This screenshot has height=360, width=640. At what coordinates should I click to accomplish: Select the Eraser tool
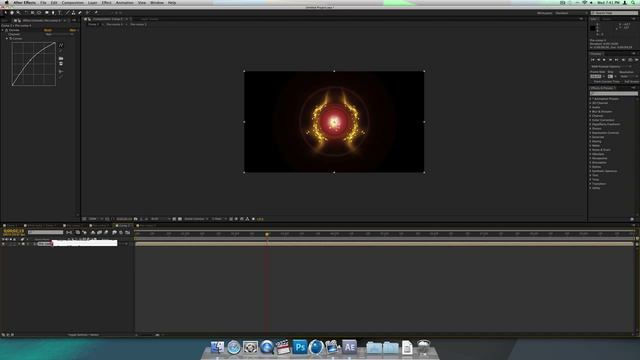click(80, 13)
